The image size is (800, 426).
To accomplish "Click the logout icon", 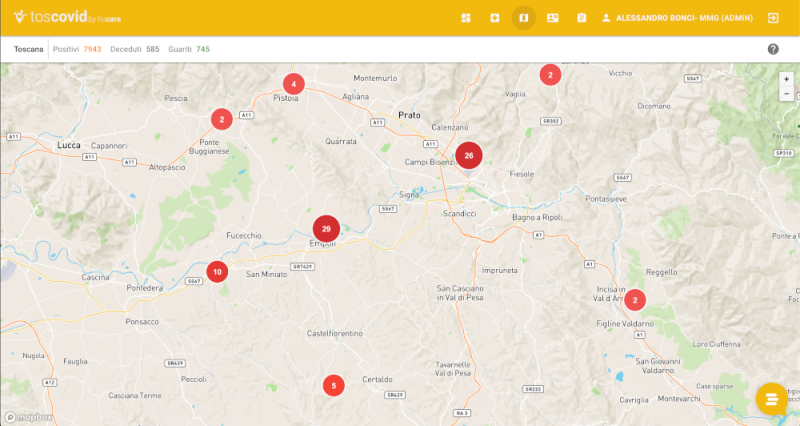I will 773,18.
